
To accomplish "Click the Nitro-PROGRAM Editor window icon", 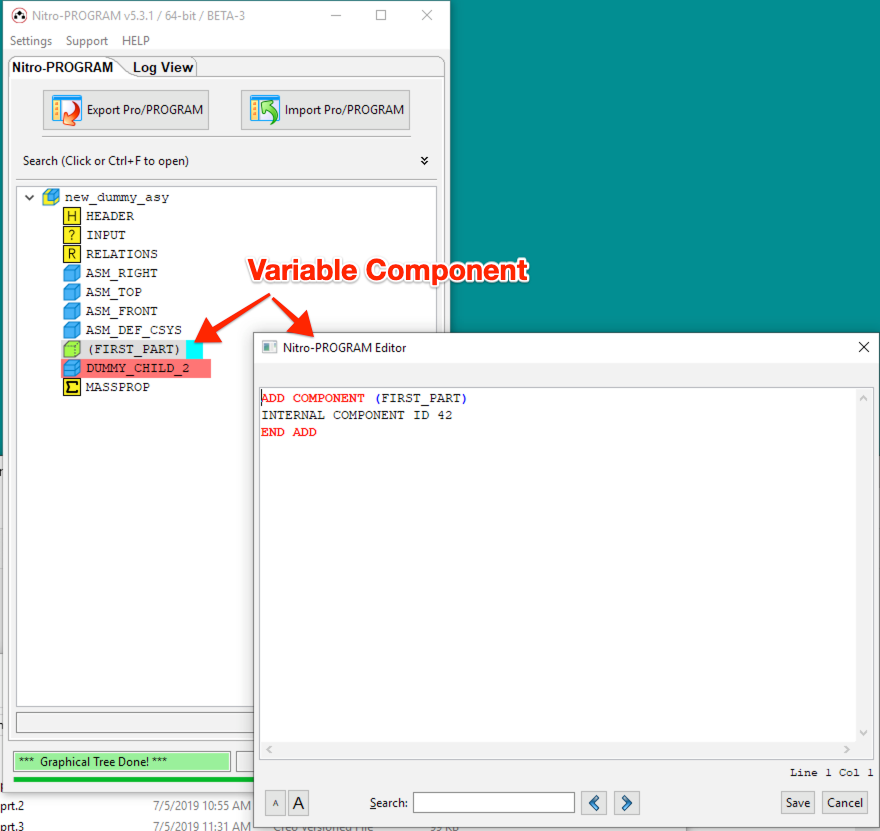I will click(x=268, y=347).
